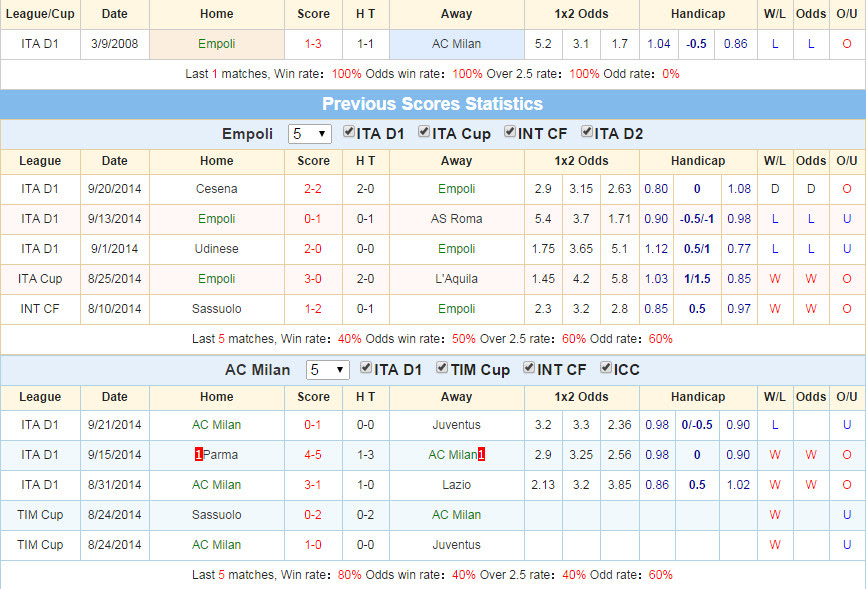
Task: Click the 8/31/2014 date cell
Action: click(x=114, y=485)
